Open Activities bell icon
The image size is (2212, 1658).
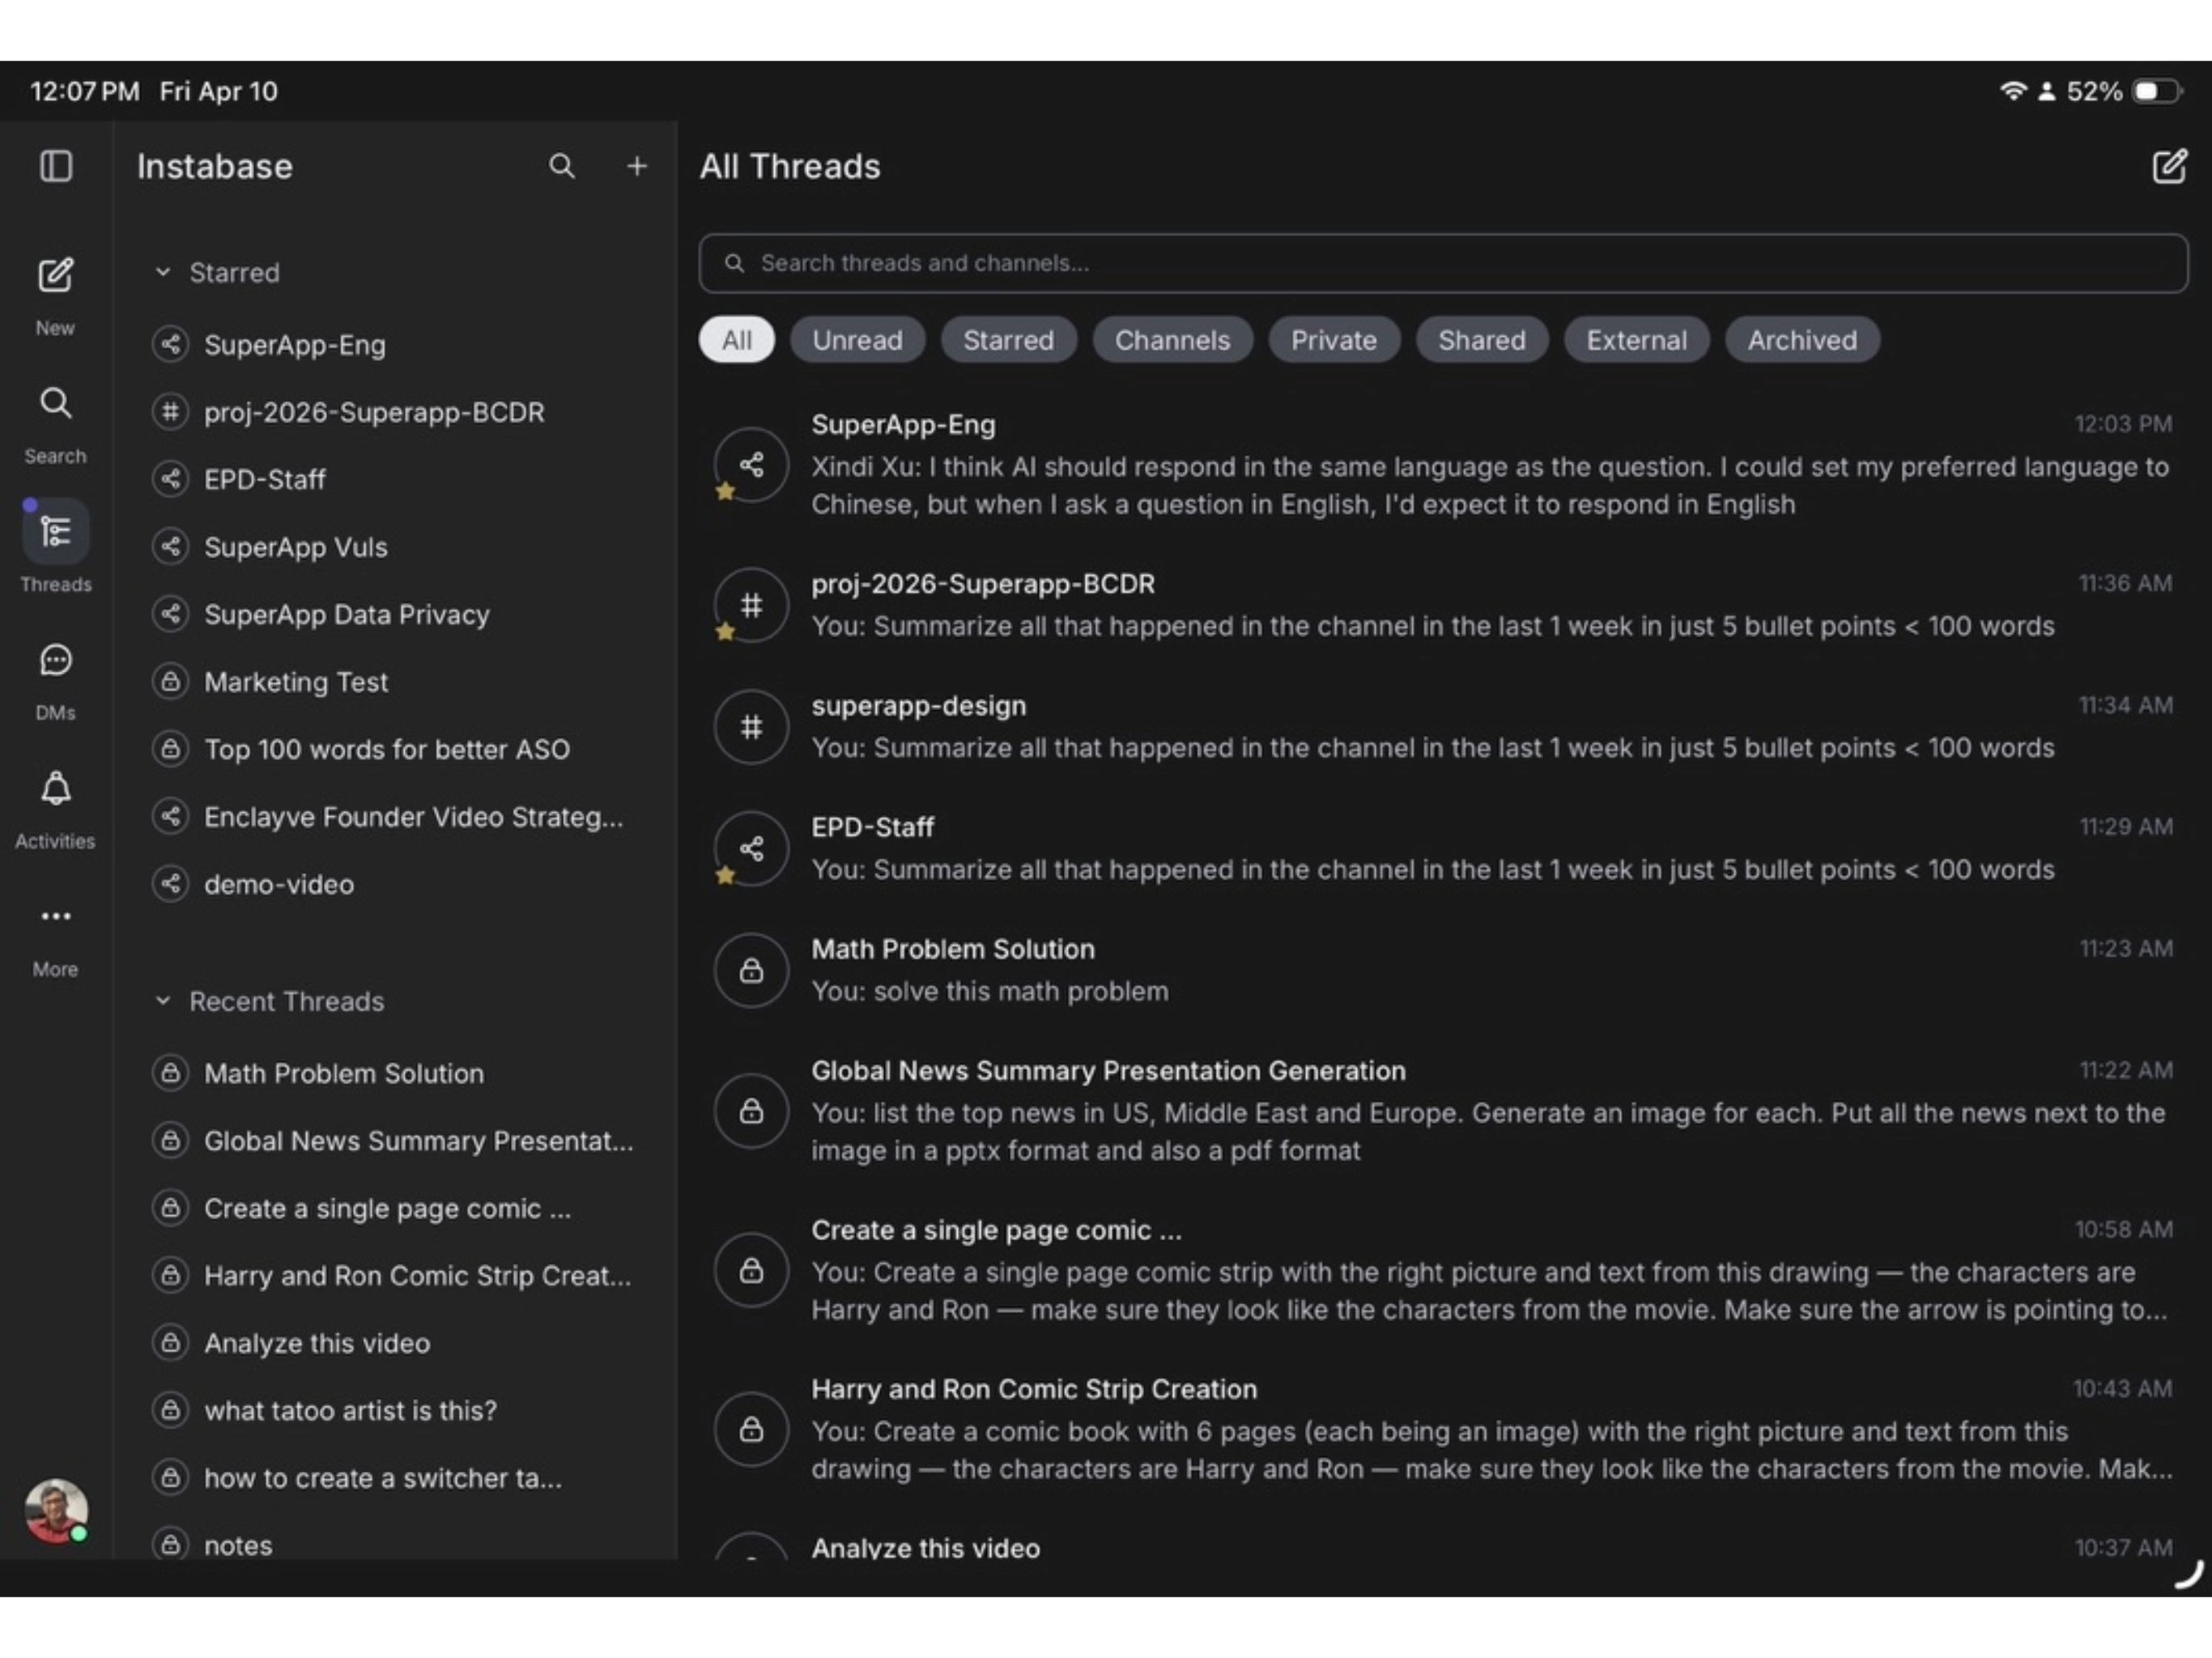tap(55, 789)
